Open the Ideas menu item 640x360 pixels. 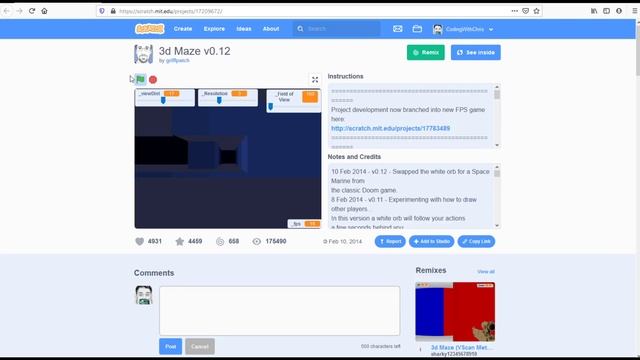pyautogui.click(x=244, y=29)
